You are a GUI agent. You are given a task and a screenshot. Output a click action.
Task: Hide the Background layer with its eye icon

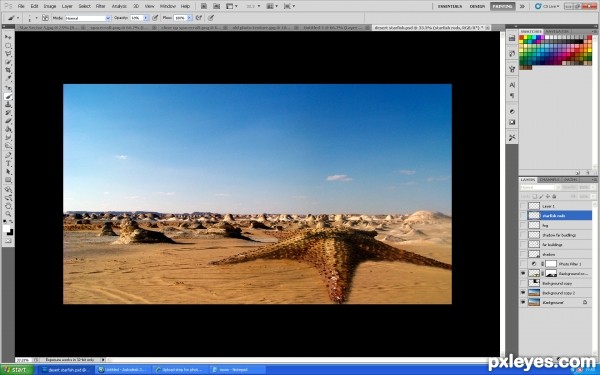[523, 302]
